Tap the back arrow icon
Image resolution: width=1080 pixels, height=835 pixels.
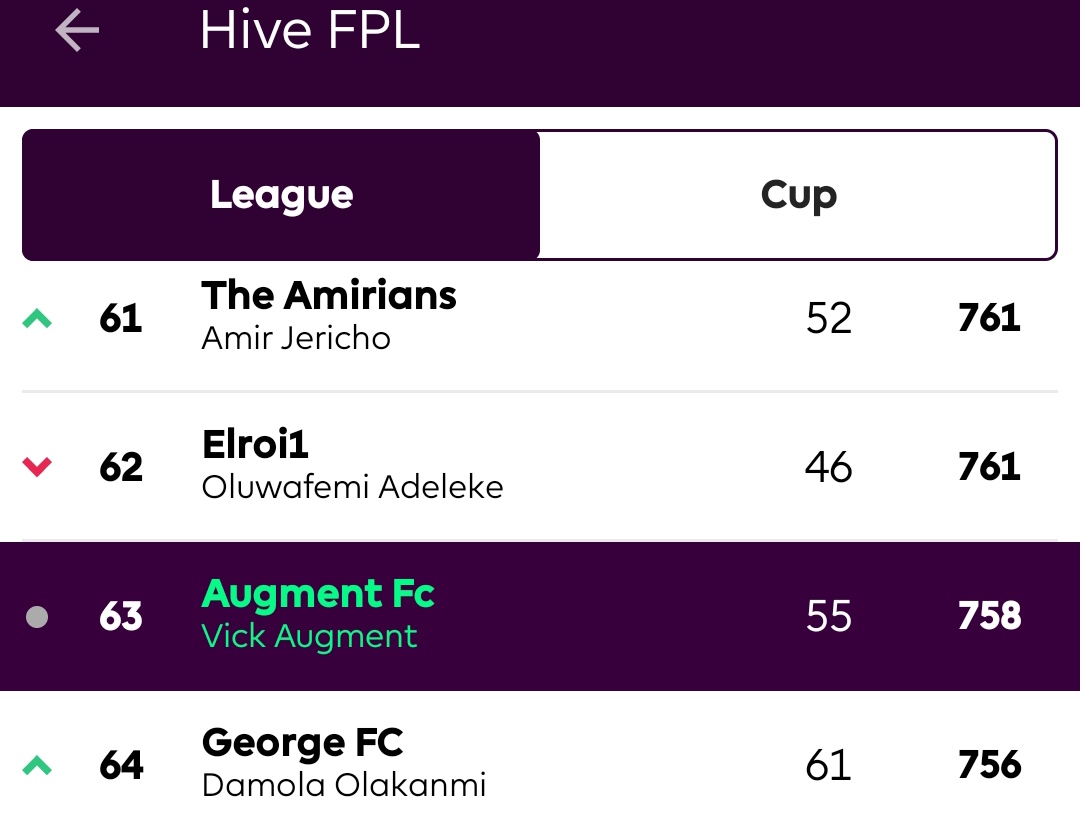click(77, 30)
